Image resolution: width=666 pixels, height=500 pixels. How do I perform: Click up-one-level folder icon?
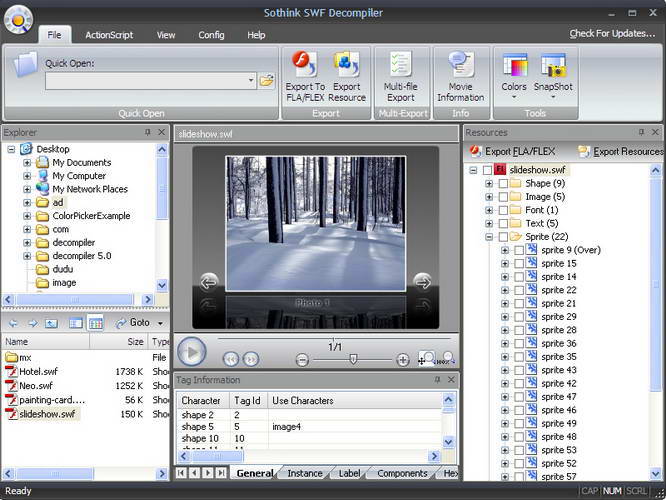pos(51,323)
